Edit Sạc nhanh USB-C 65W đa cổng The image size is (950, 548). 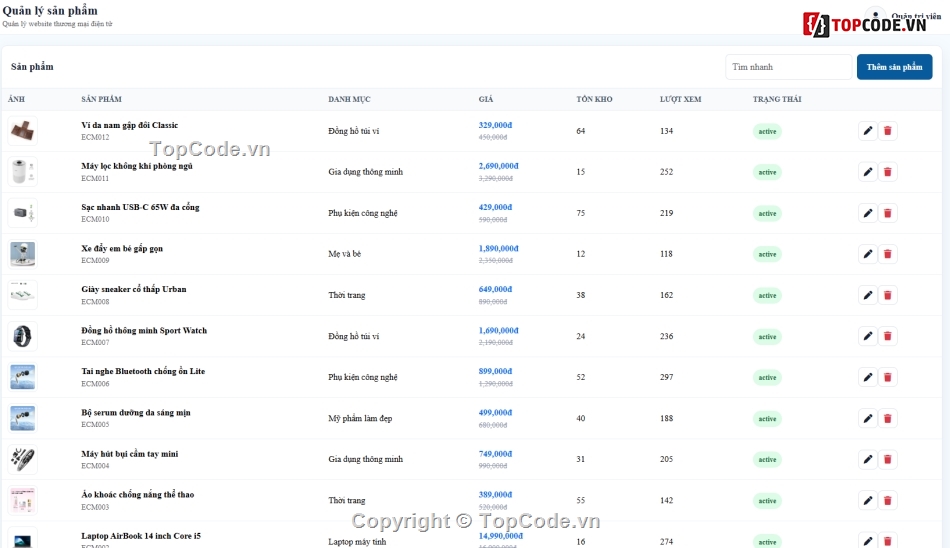coord(868,213)
